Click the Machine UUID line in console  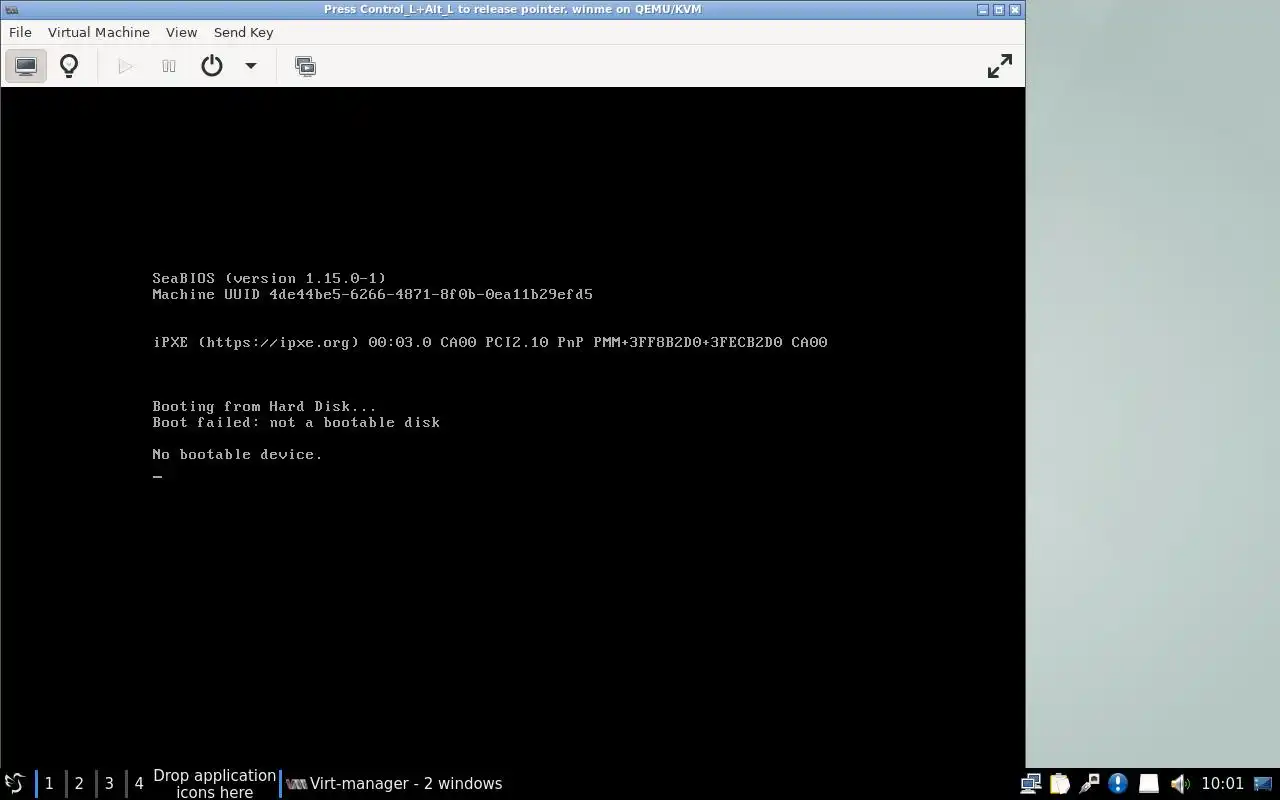point(372,294)
